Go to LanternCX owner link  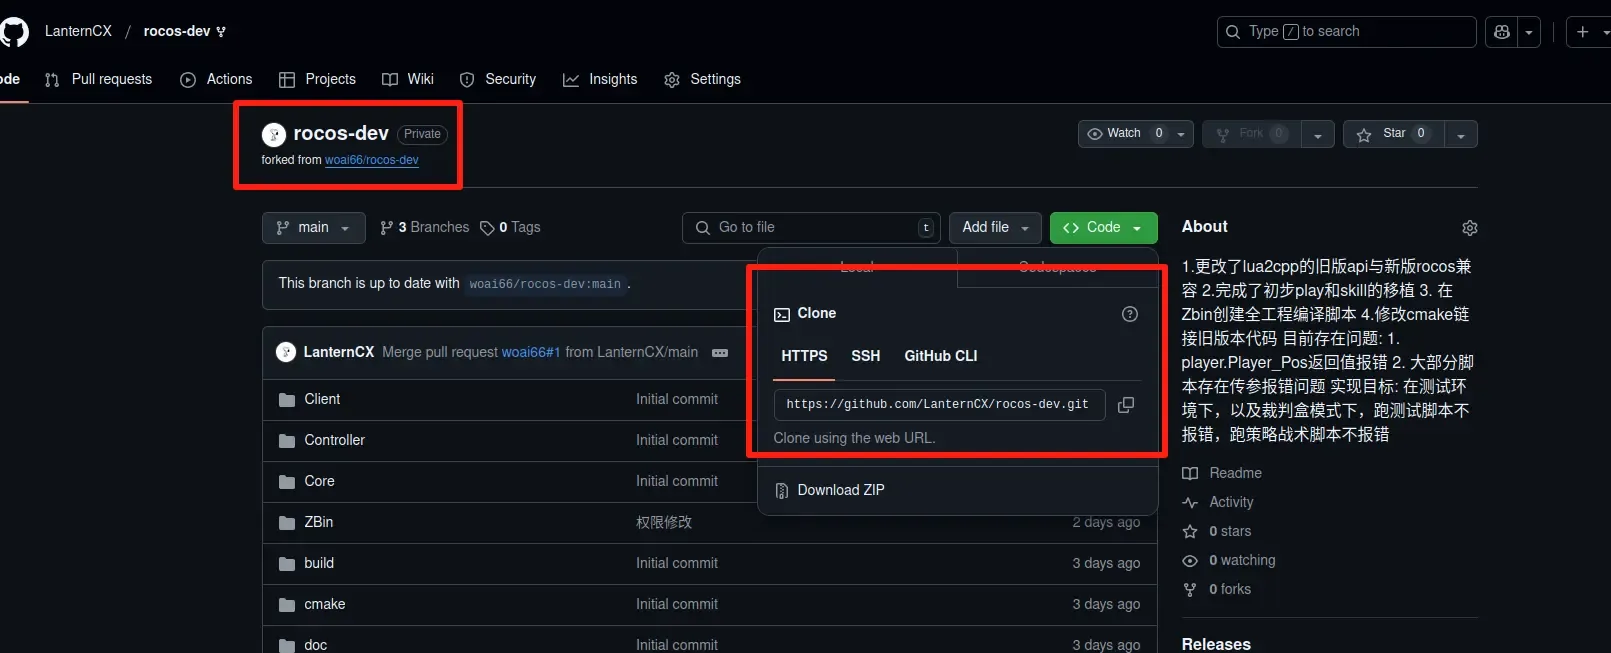pyautogui.click(x=78, y=31)
